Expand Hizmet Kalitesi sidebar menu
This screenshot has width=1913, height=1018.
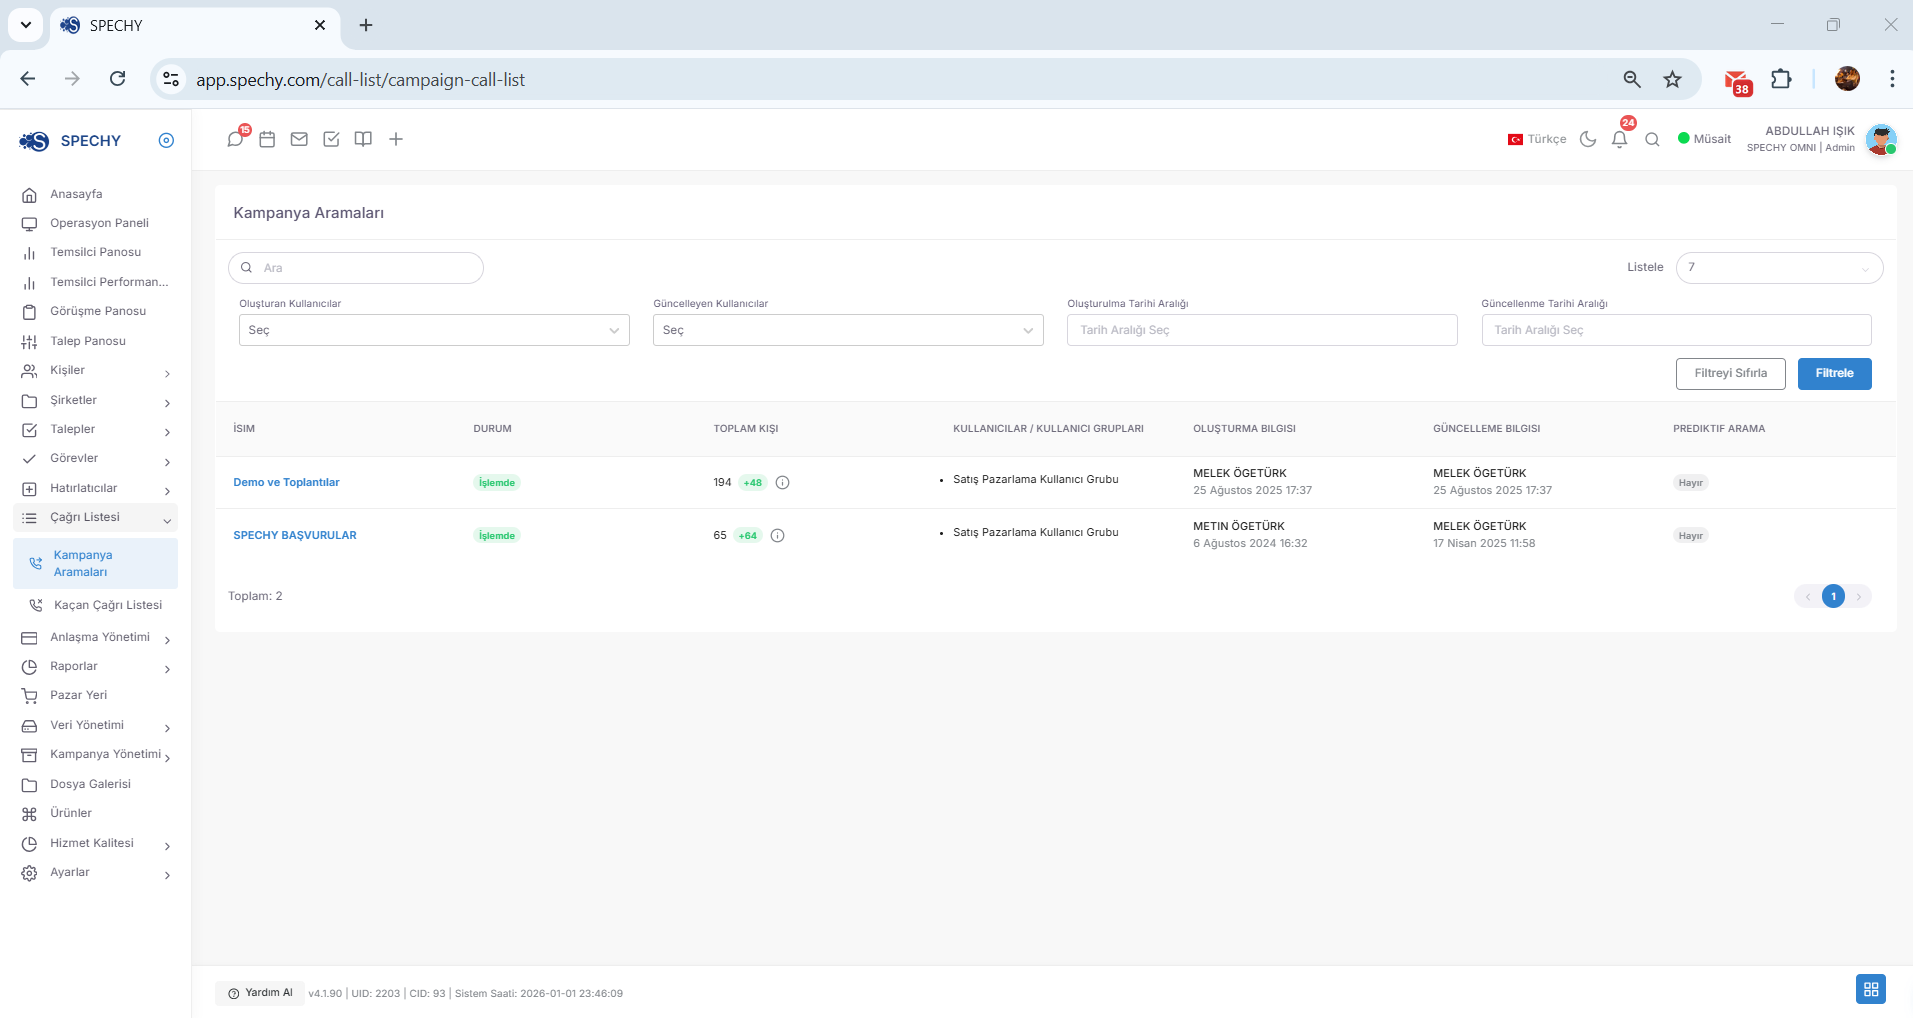click(95, 843)
